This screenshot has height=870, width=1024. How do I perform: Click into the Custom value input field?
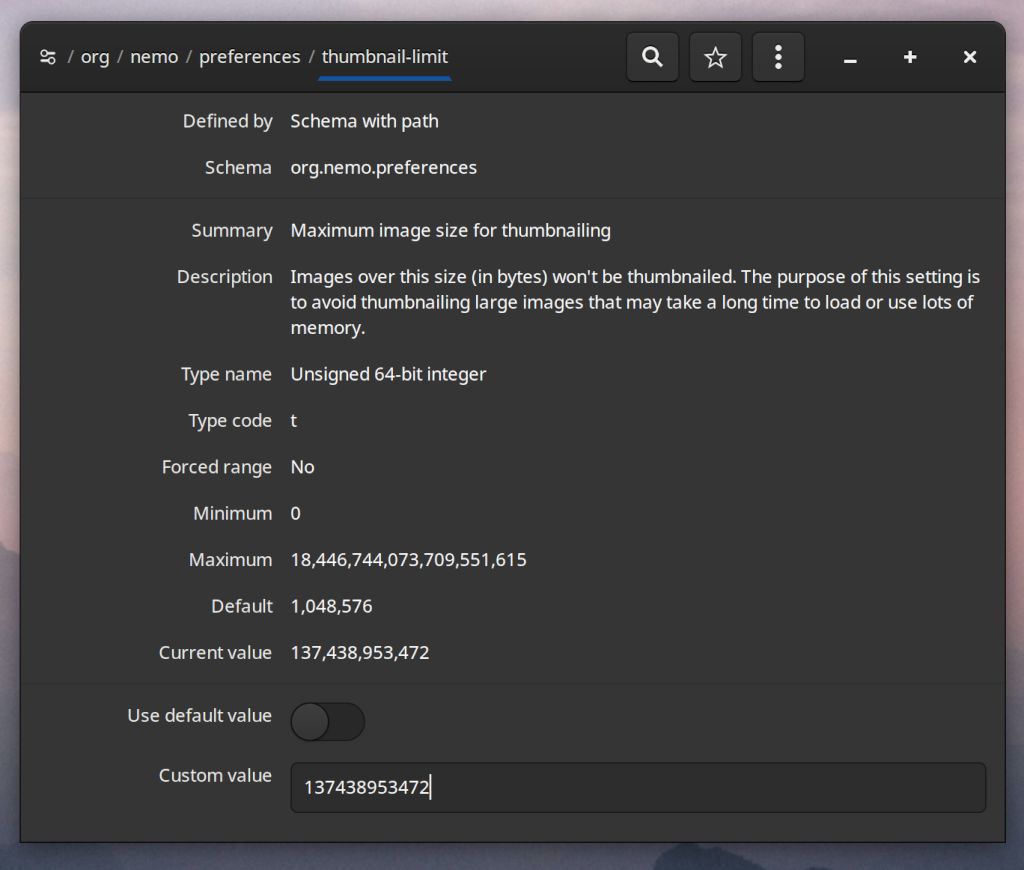[x=638, y=788]
